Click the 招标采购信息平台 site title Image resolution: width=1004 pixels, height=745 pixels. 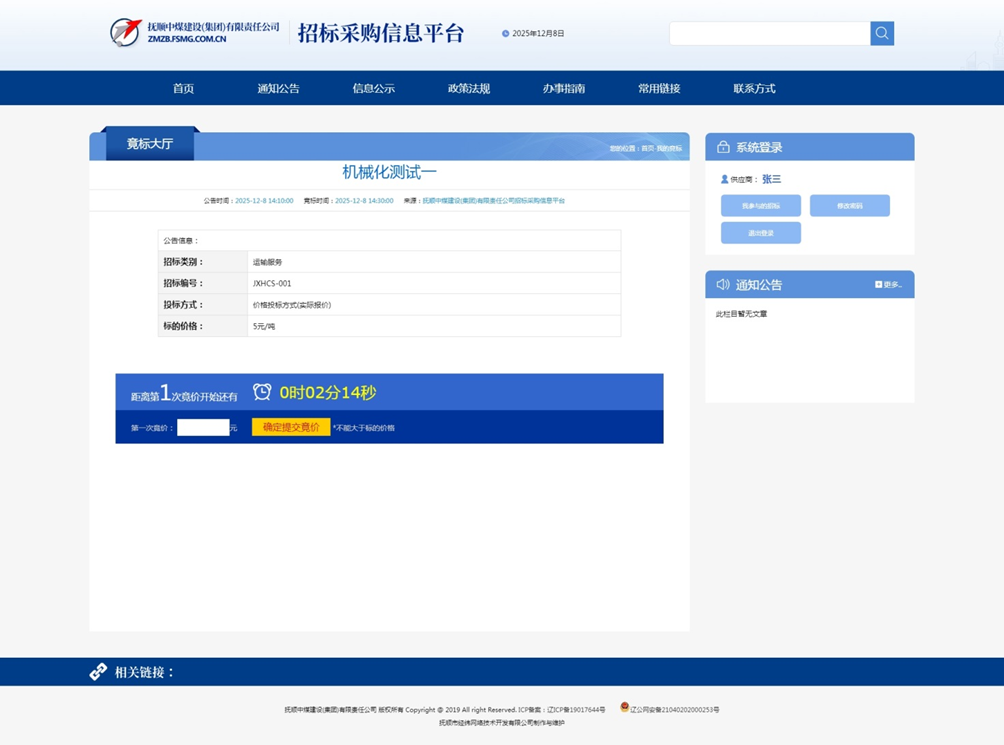pos(381,33)
